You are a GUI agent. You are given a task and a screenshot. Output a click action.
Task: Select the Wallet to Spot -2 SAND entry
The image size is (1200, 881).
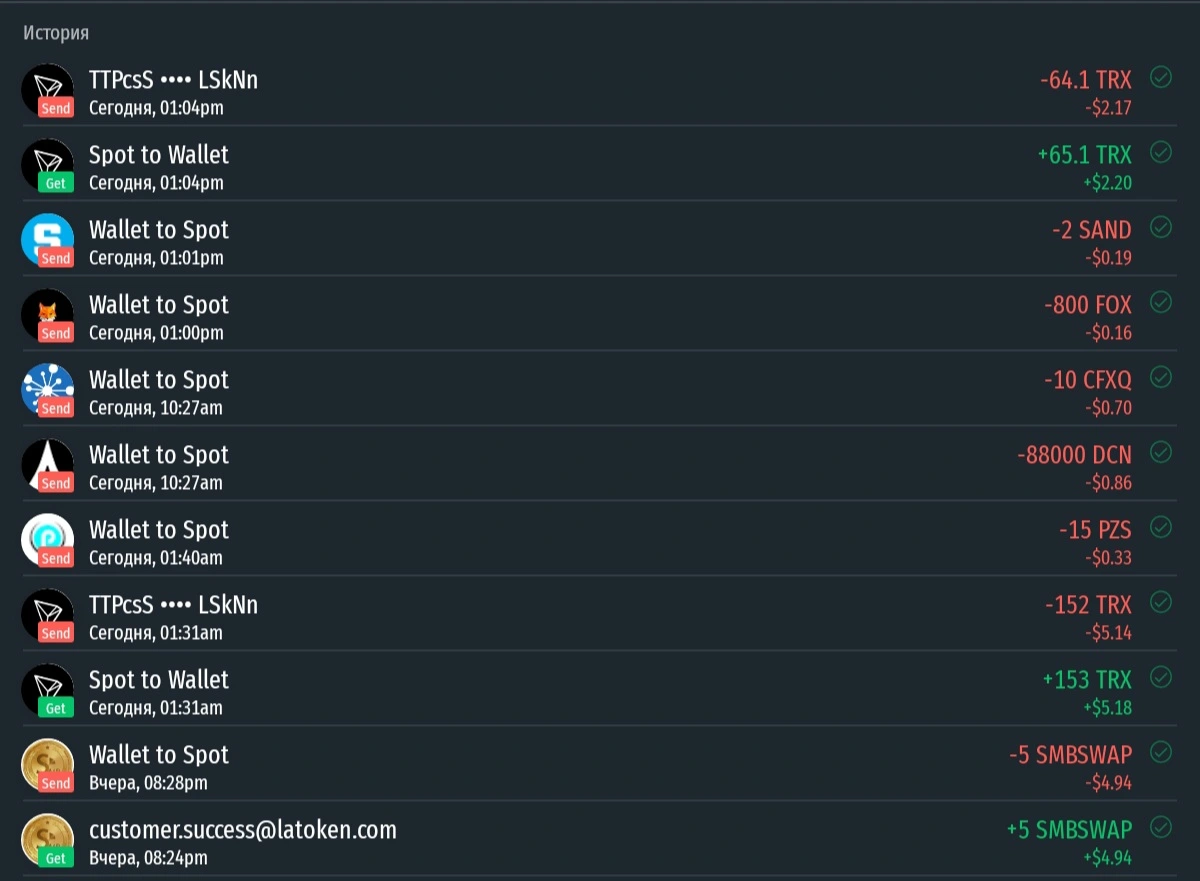pos(600,240)
